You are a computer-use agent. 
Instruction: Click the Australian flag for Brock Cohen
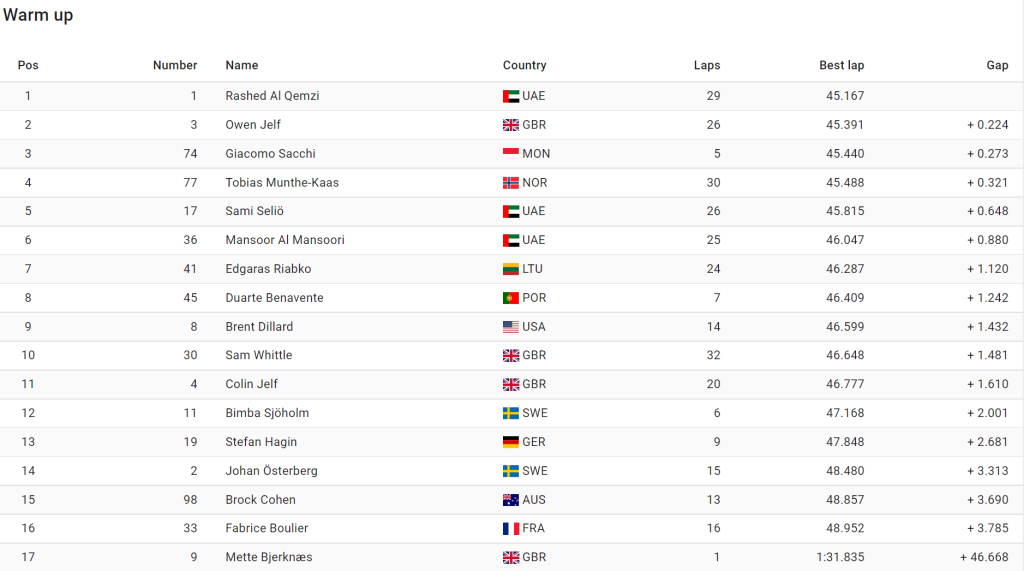pyautogui.click(x=511, y=500)
